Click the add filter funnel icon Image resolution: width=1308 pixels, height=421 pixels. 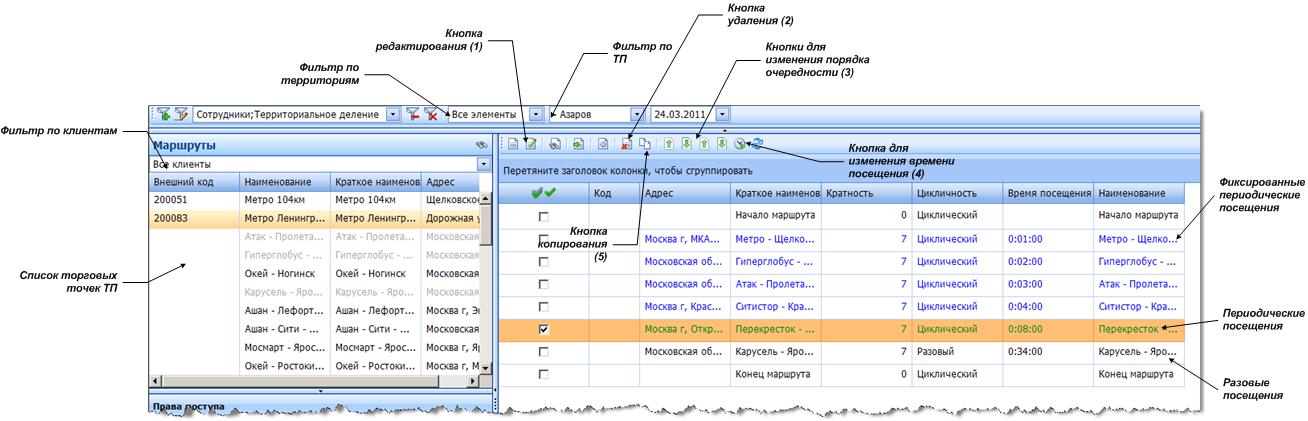163,115
